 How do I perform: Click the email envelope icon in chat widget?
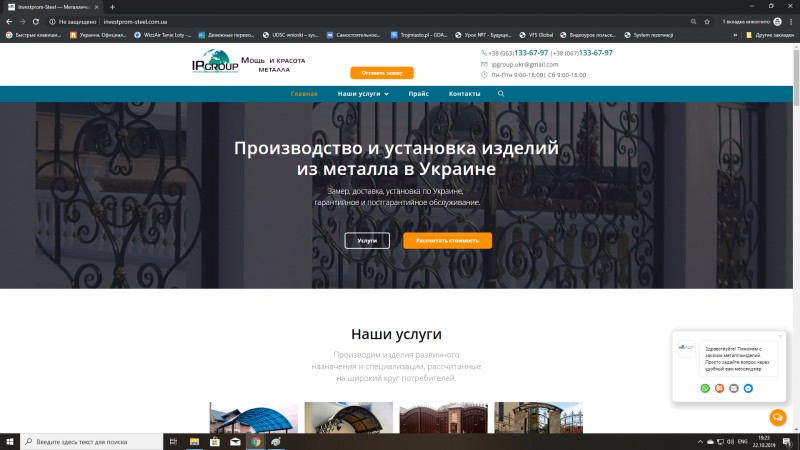pyautogui.click(x=734, y=388)
